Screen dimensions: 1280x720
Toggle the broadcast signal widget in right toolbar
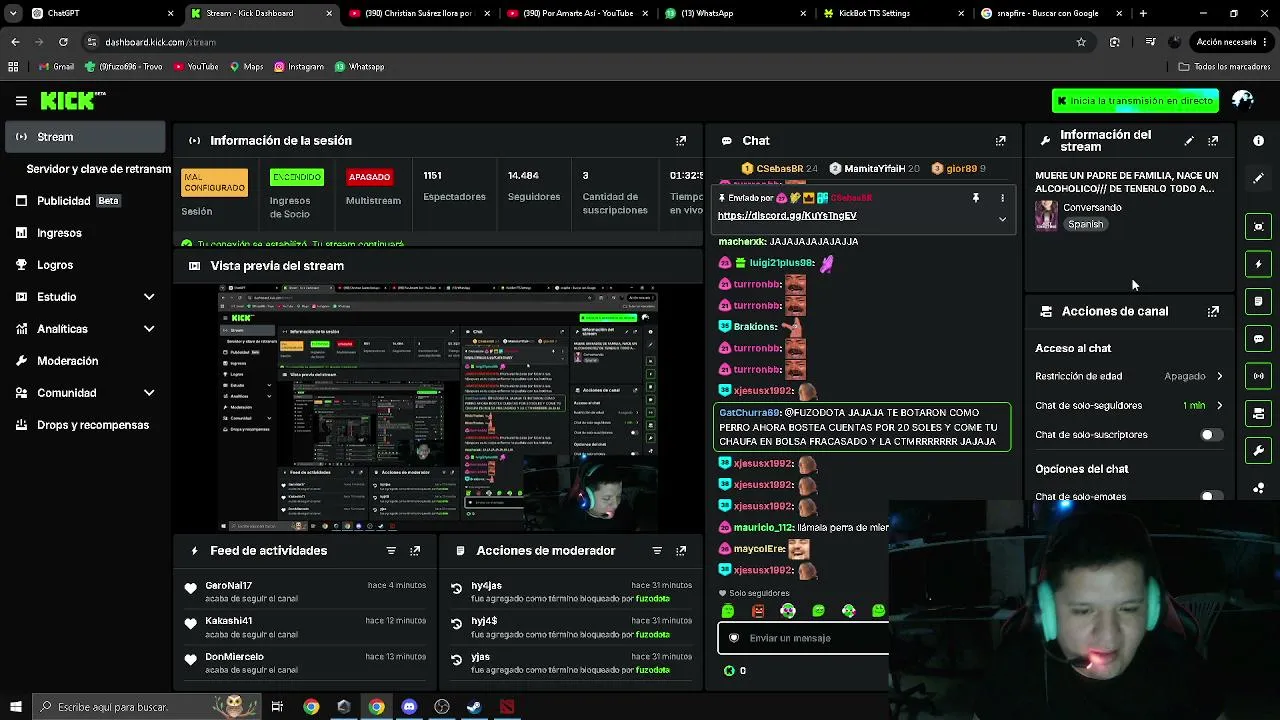tap(1258, 376)
